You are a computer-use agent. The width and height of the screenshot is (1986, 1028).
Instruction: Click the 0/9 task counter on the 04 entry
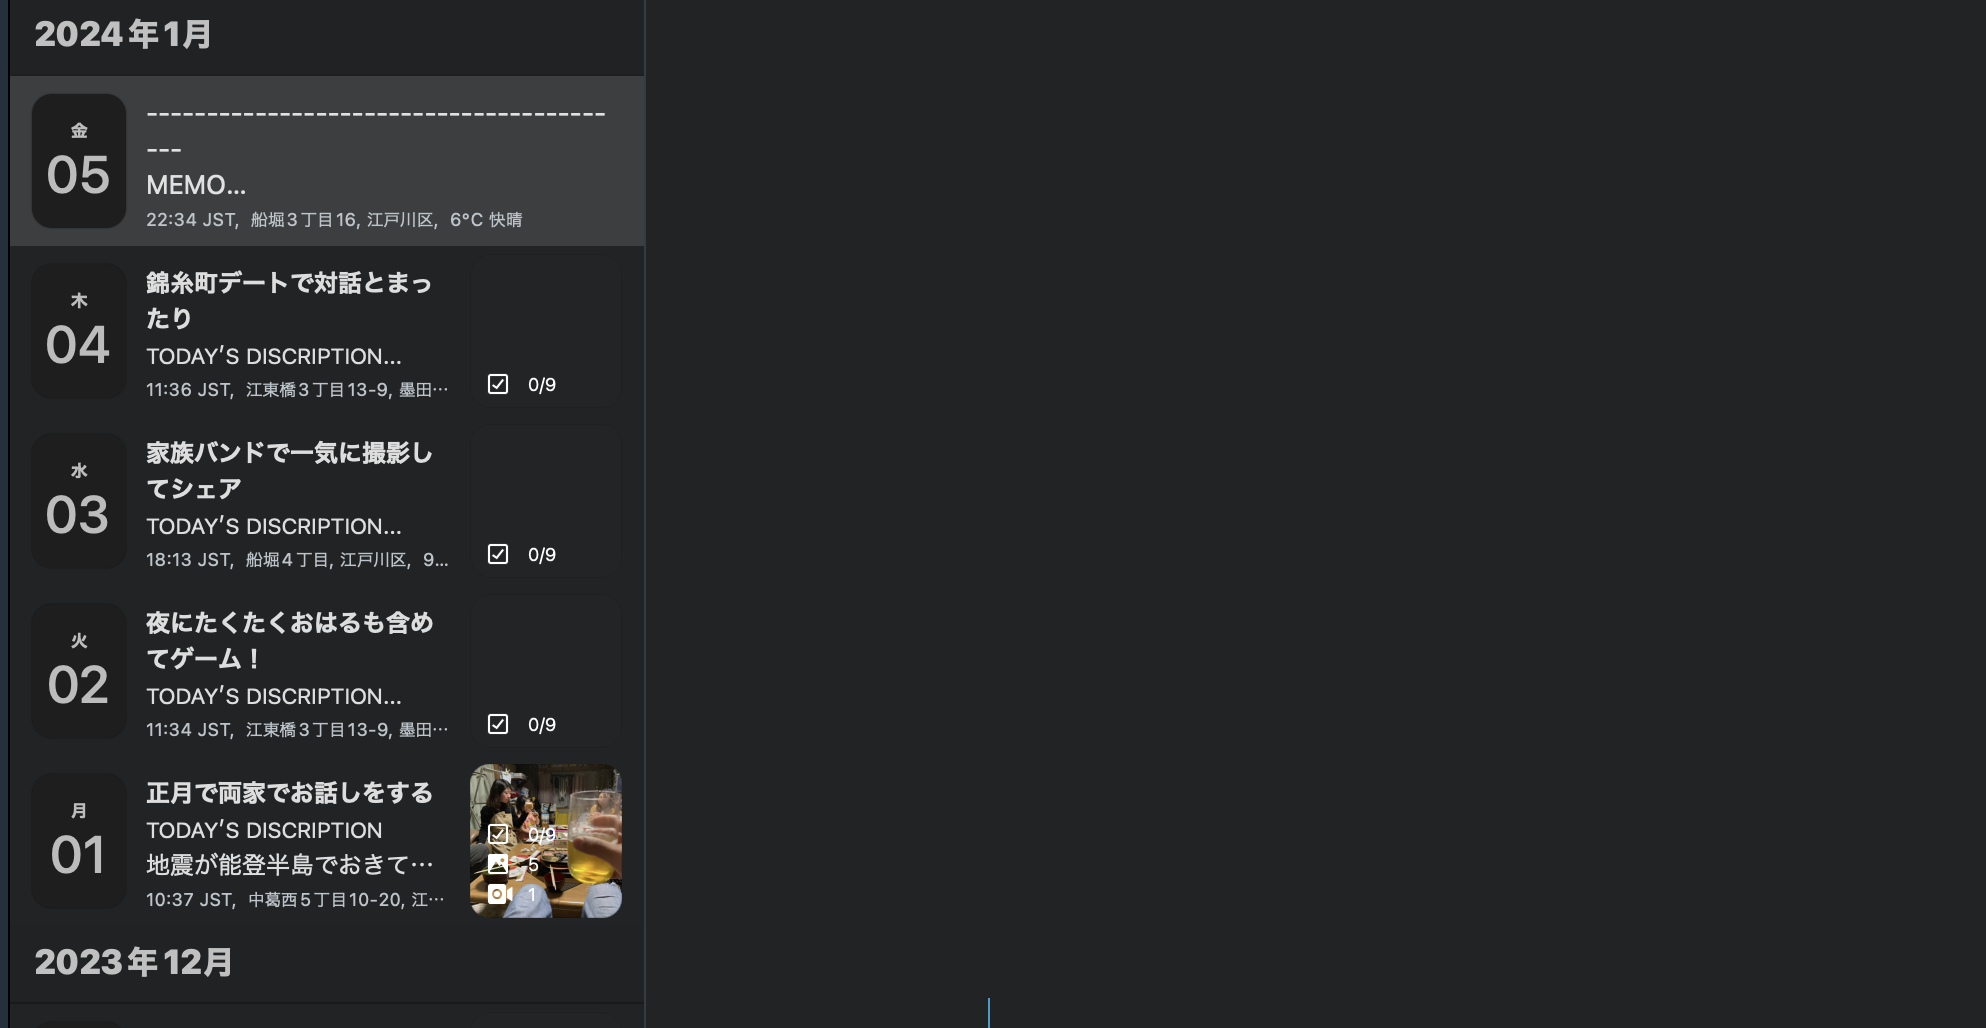coord(542,385)
